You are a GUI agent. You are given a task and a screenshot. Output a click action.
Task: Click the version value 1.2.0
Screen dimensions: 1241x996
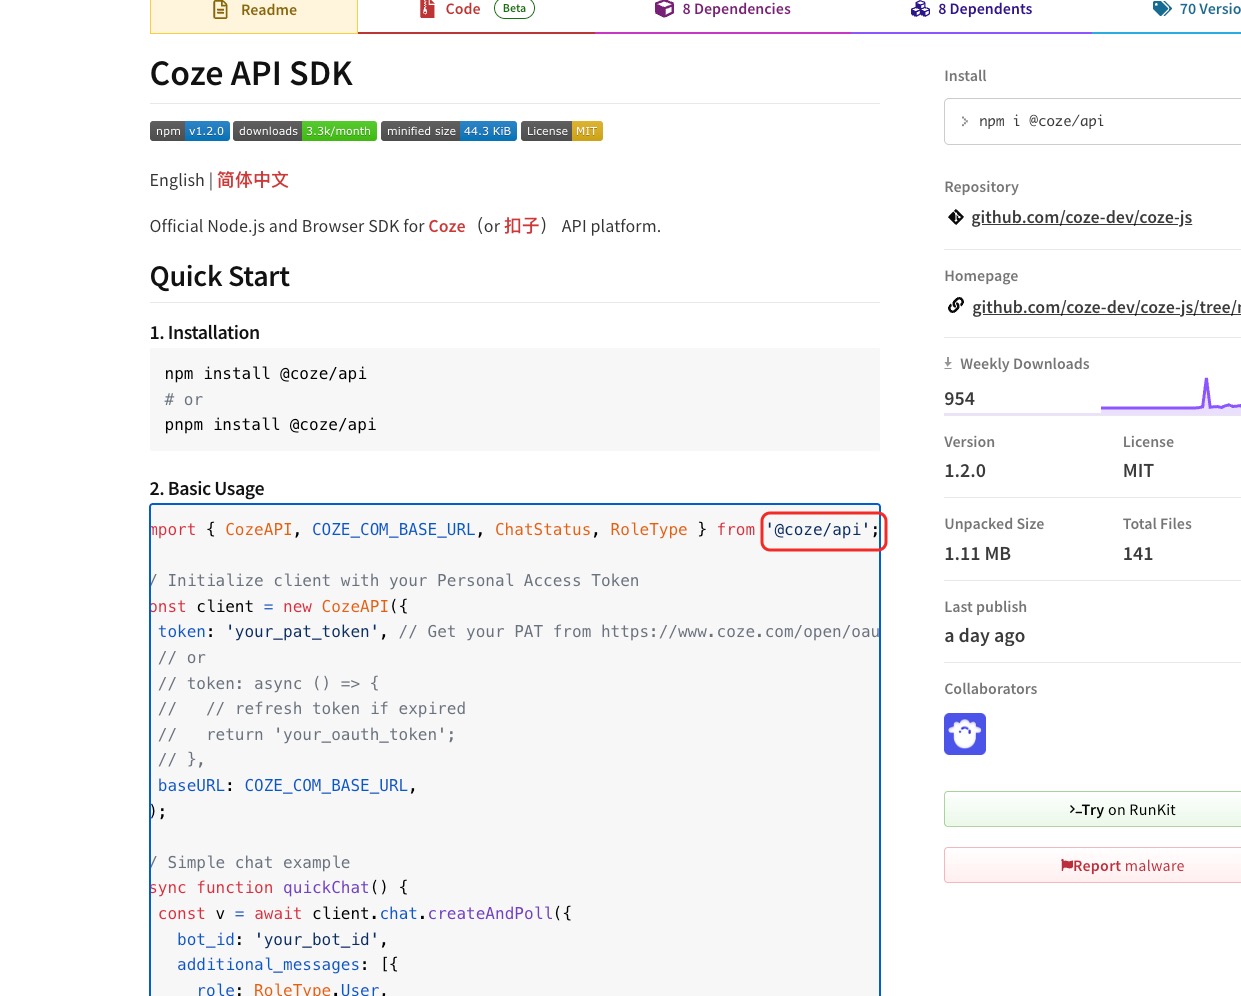tap(965, 471)
